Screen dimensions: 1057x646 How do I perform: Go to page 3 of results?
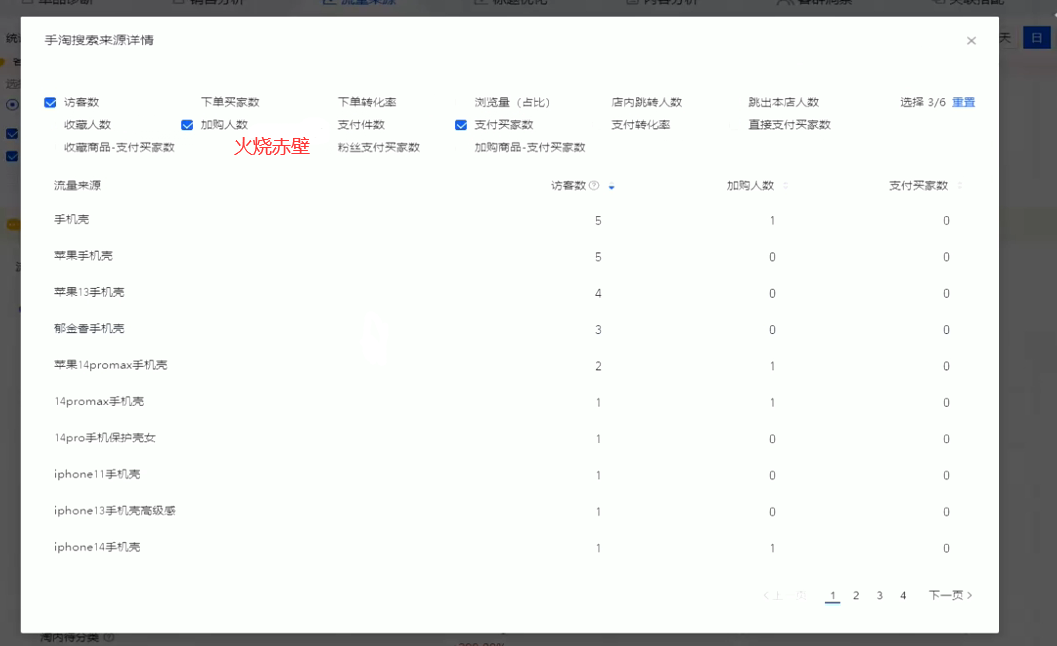tap(880, 595)
